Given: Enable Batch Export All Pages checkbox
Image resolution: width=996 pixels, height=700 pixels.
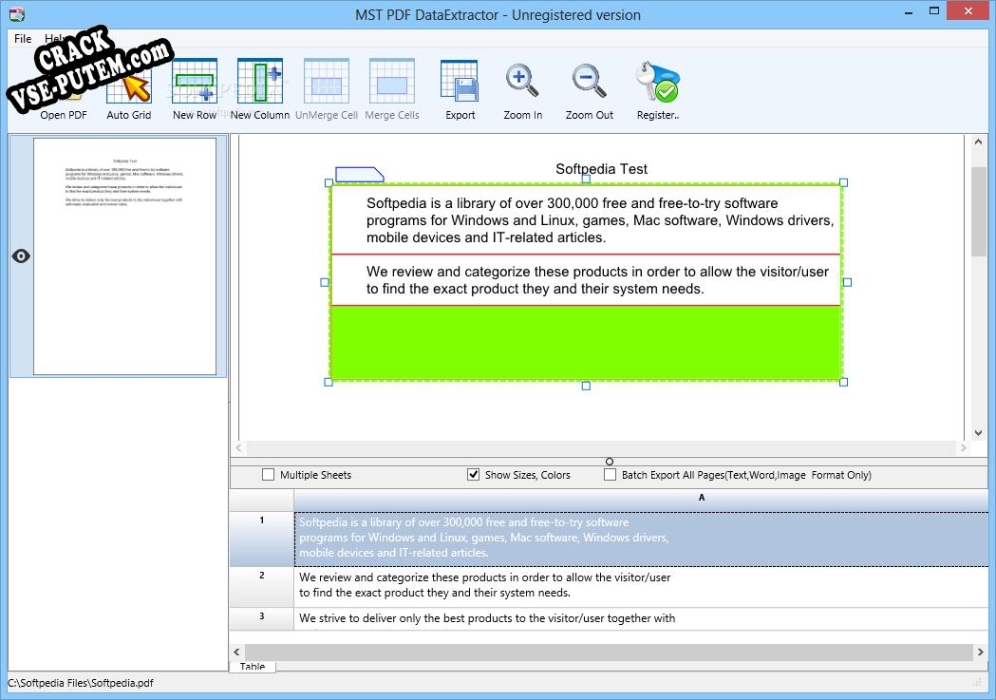Looking at the screenshot, I should click(x=610, y=475).
